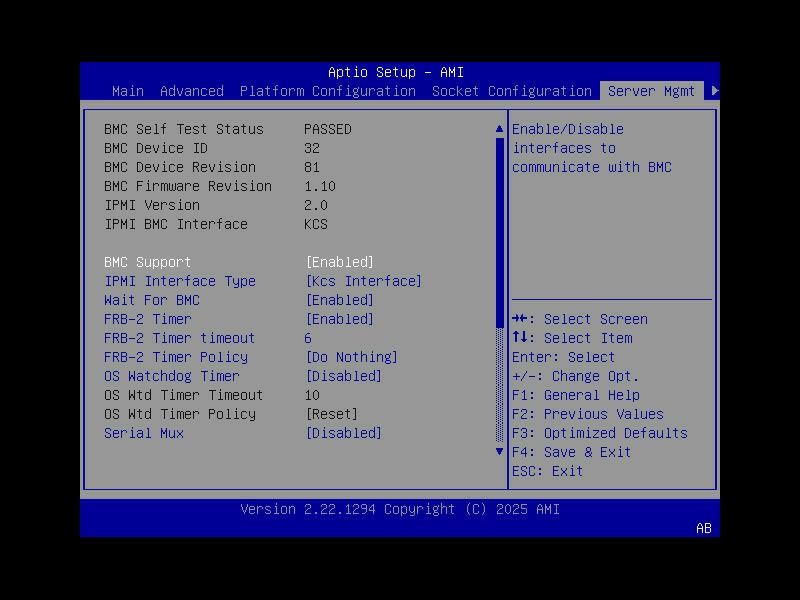The width and height of the screenshot is (800, 600).
Task: Switch to the Main tab
Action: click(x=128, y=91)
